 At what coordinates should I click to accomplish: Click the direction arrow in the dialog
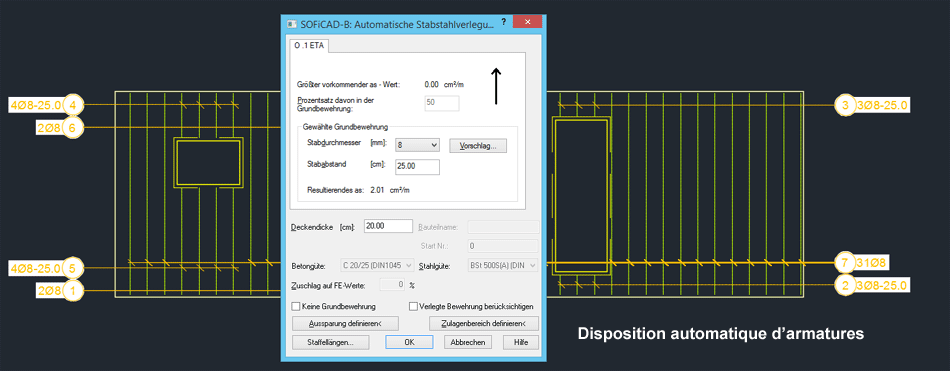[496, 86]
